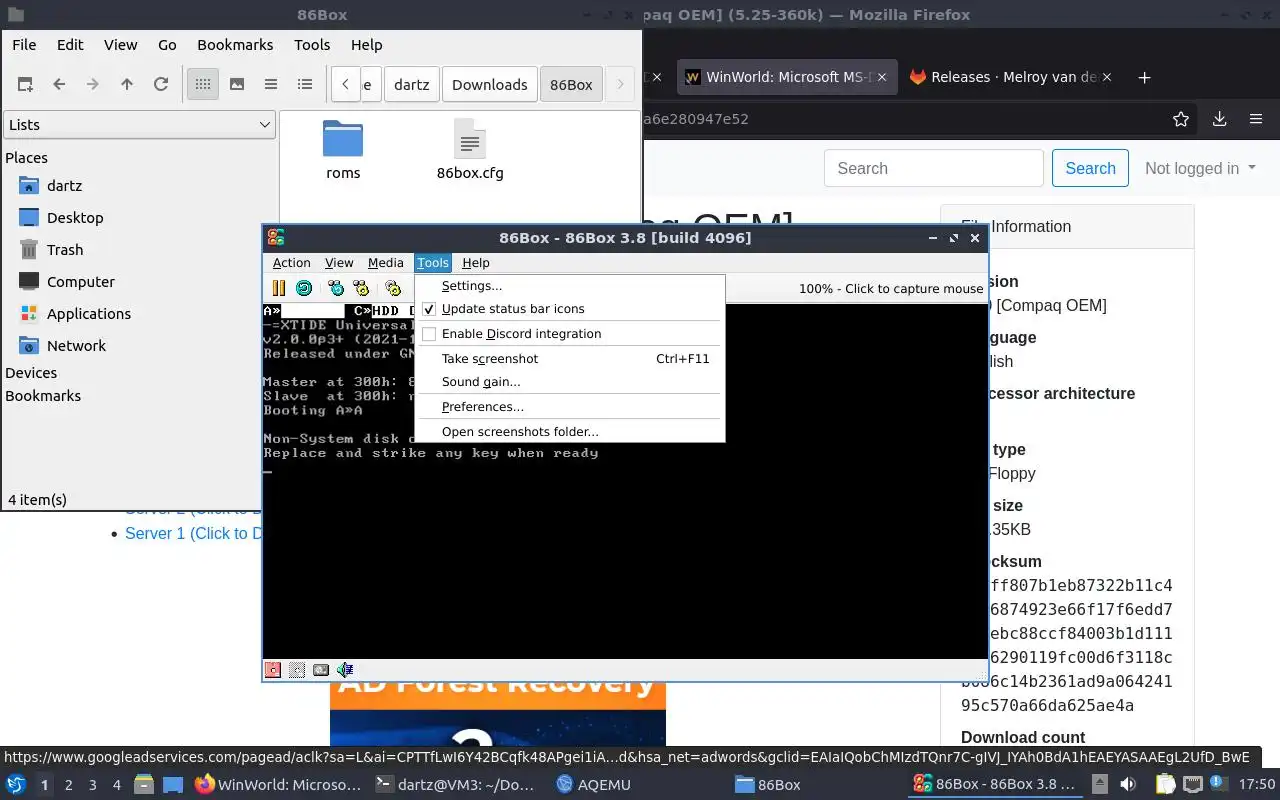Go forward in file manager
This screenshot has width=1280, height=800.
coord(93,85)
